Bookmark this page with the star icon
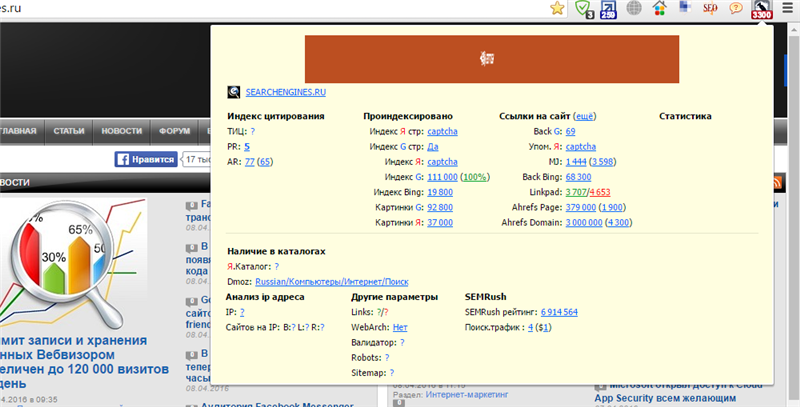This screenshot has height=407, width=800. (557, 8)
